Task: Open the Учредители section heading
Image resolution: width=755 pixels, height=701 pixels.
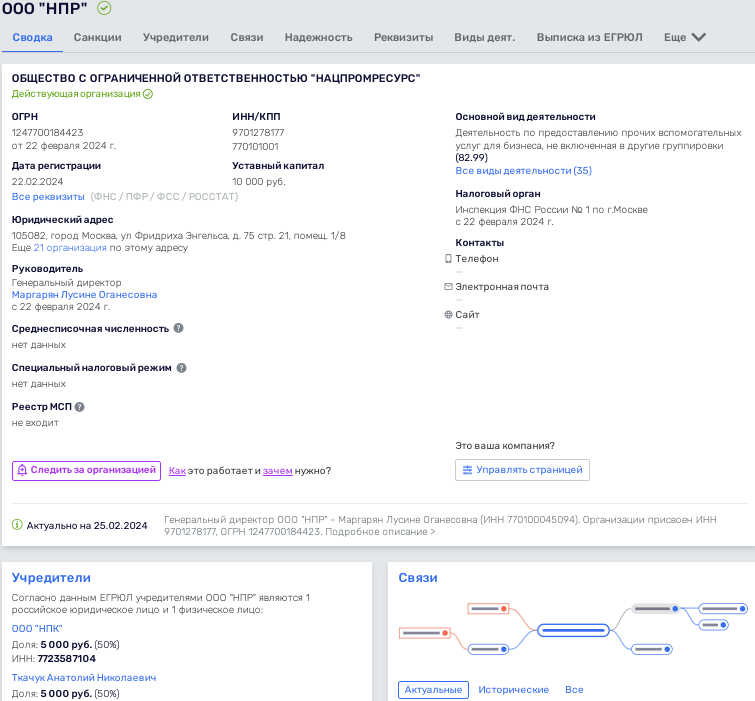Action: (x=51, y=577)
